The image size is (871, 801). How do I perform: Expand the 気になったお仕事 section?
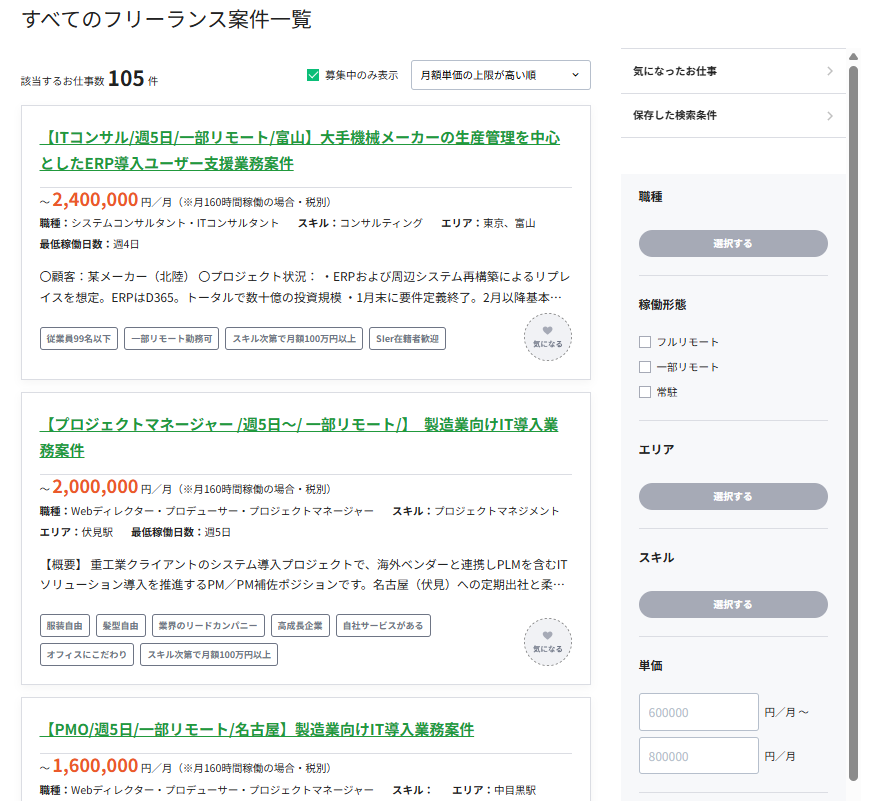pos(734,70)
